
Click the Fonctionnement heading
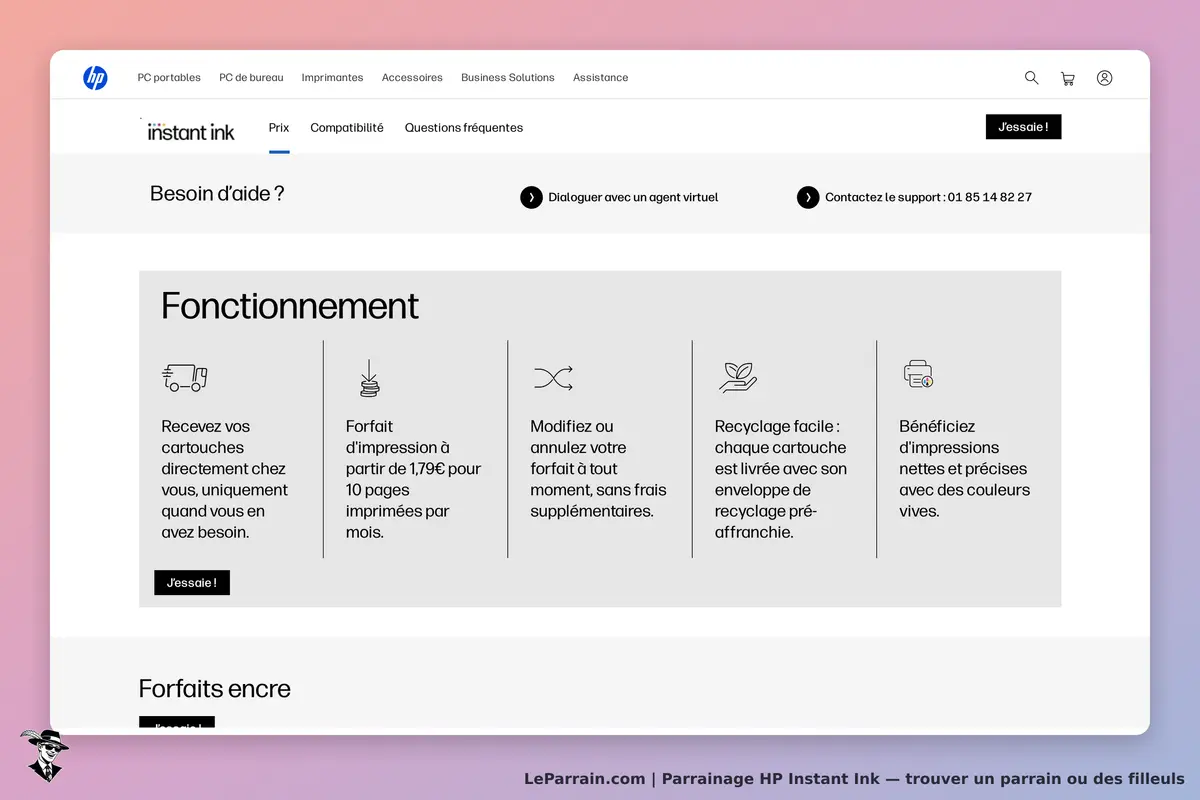290,305
